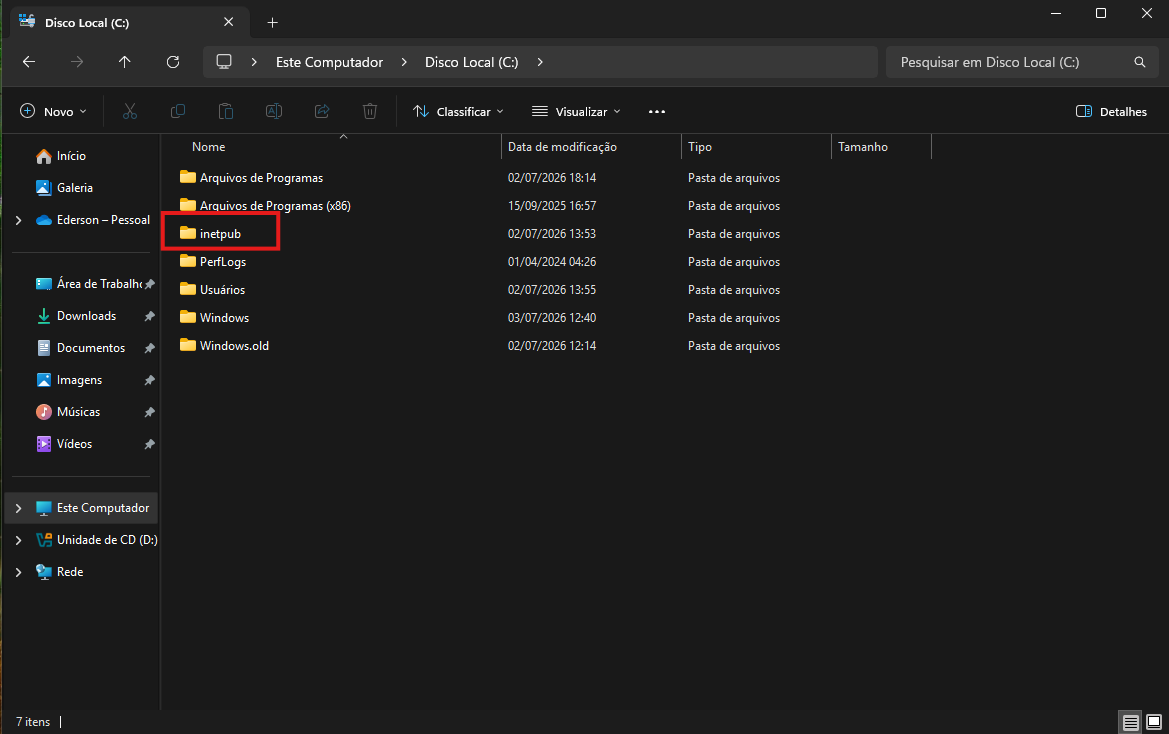
Task: Select the Windows.old folder
Action: [x=234, y=346]
